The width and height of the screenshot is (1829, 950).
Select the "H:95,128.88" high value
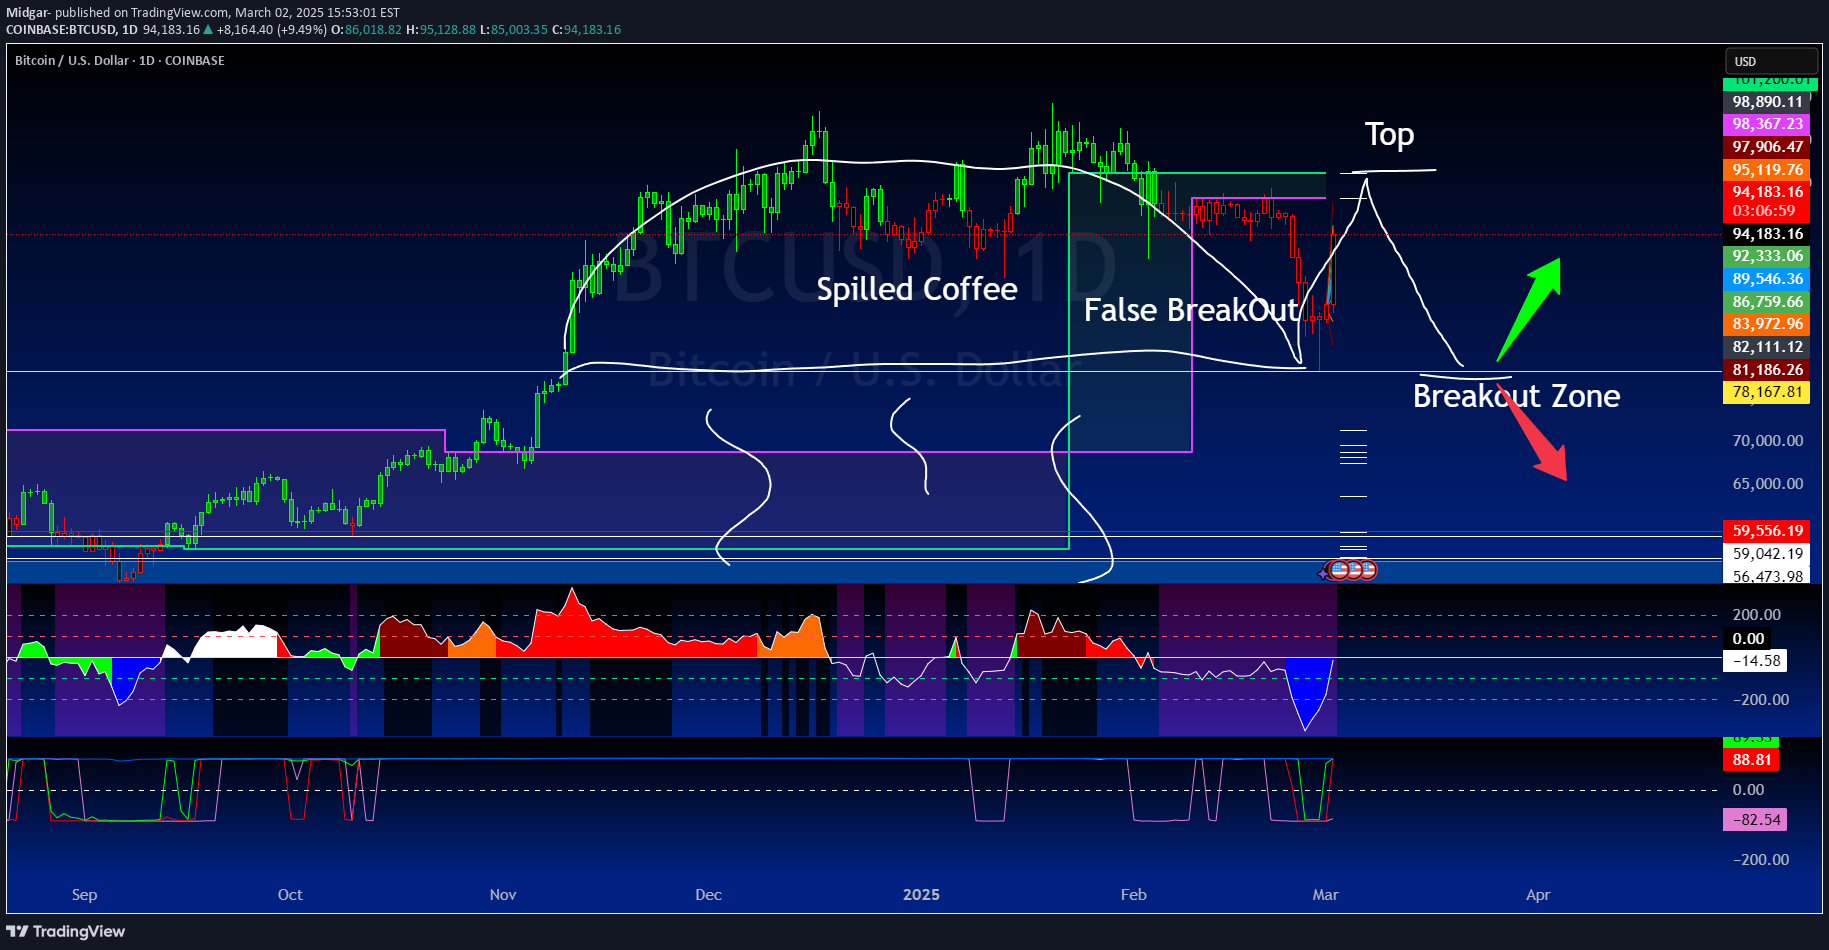[441, 30]
